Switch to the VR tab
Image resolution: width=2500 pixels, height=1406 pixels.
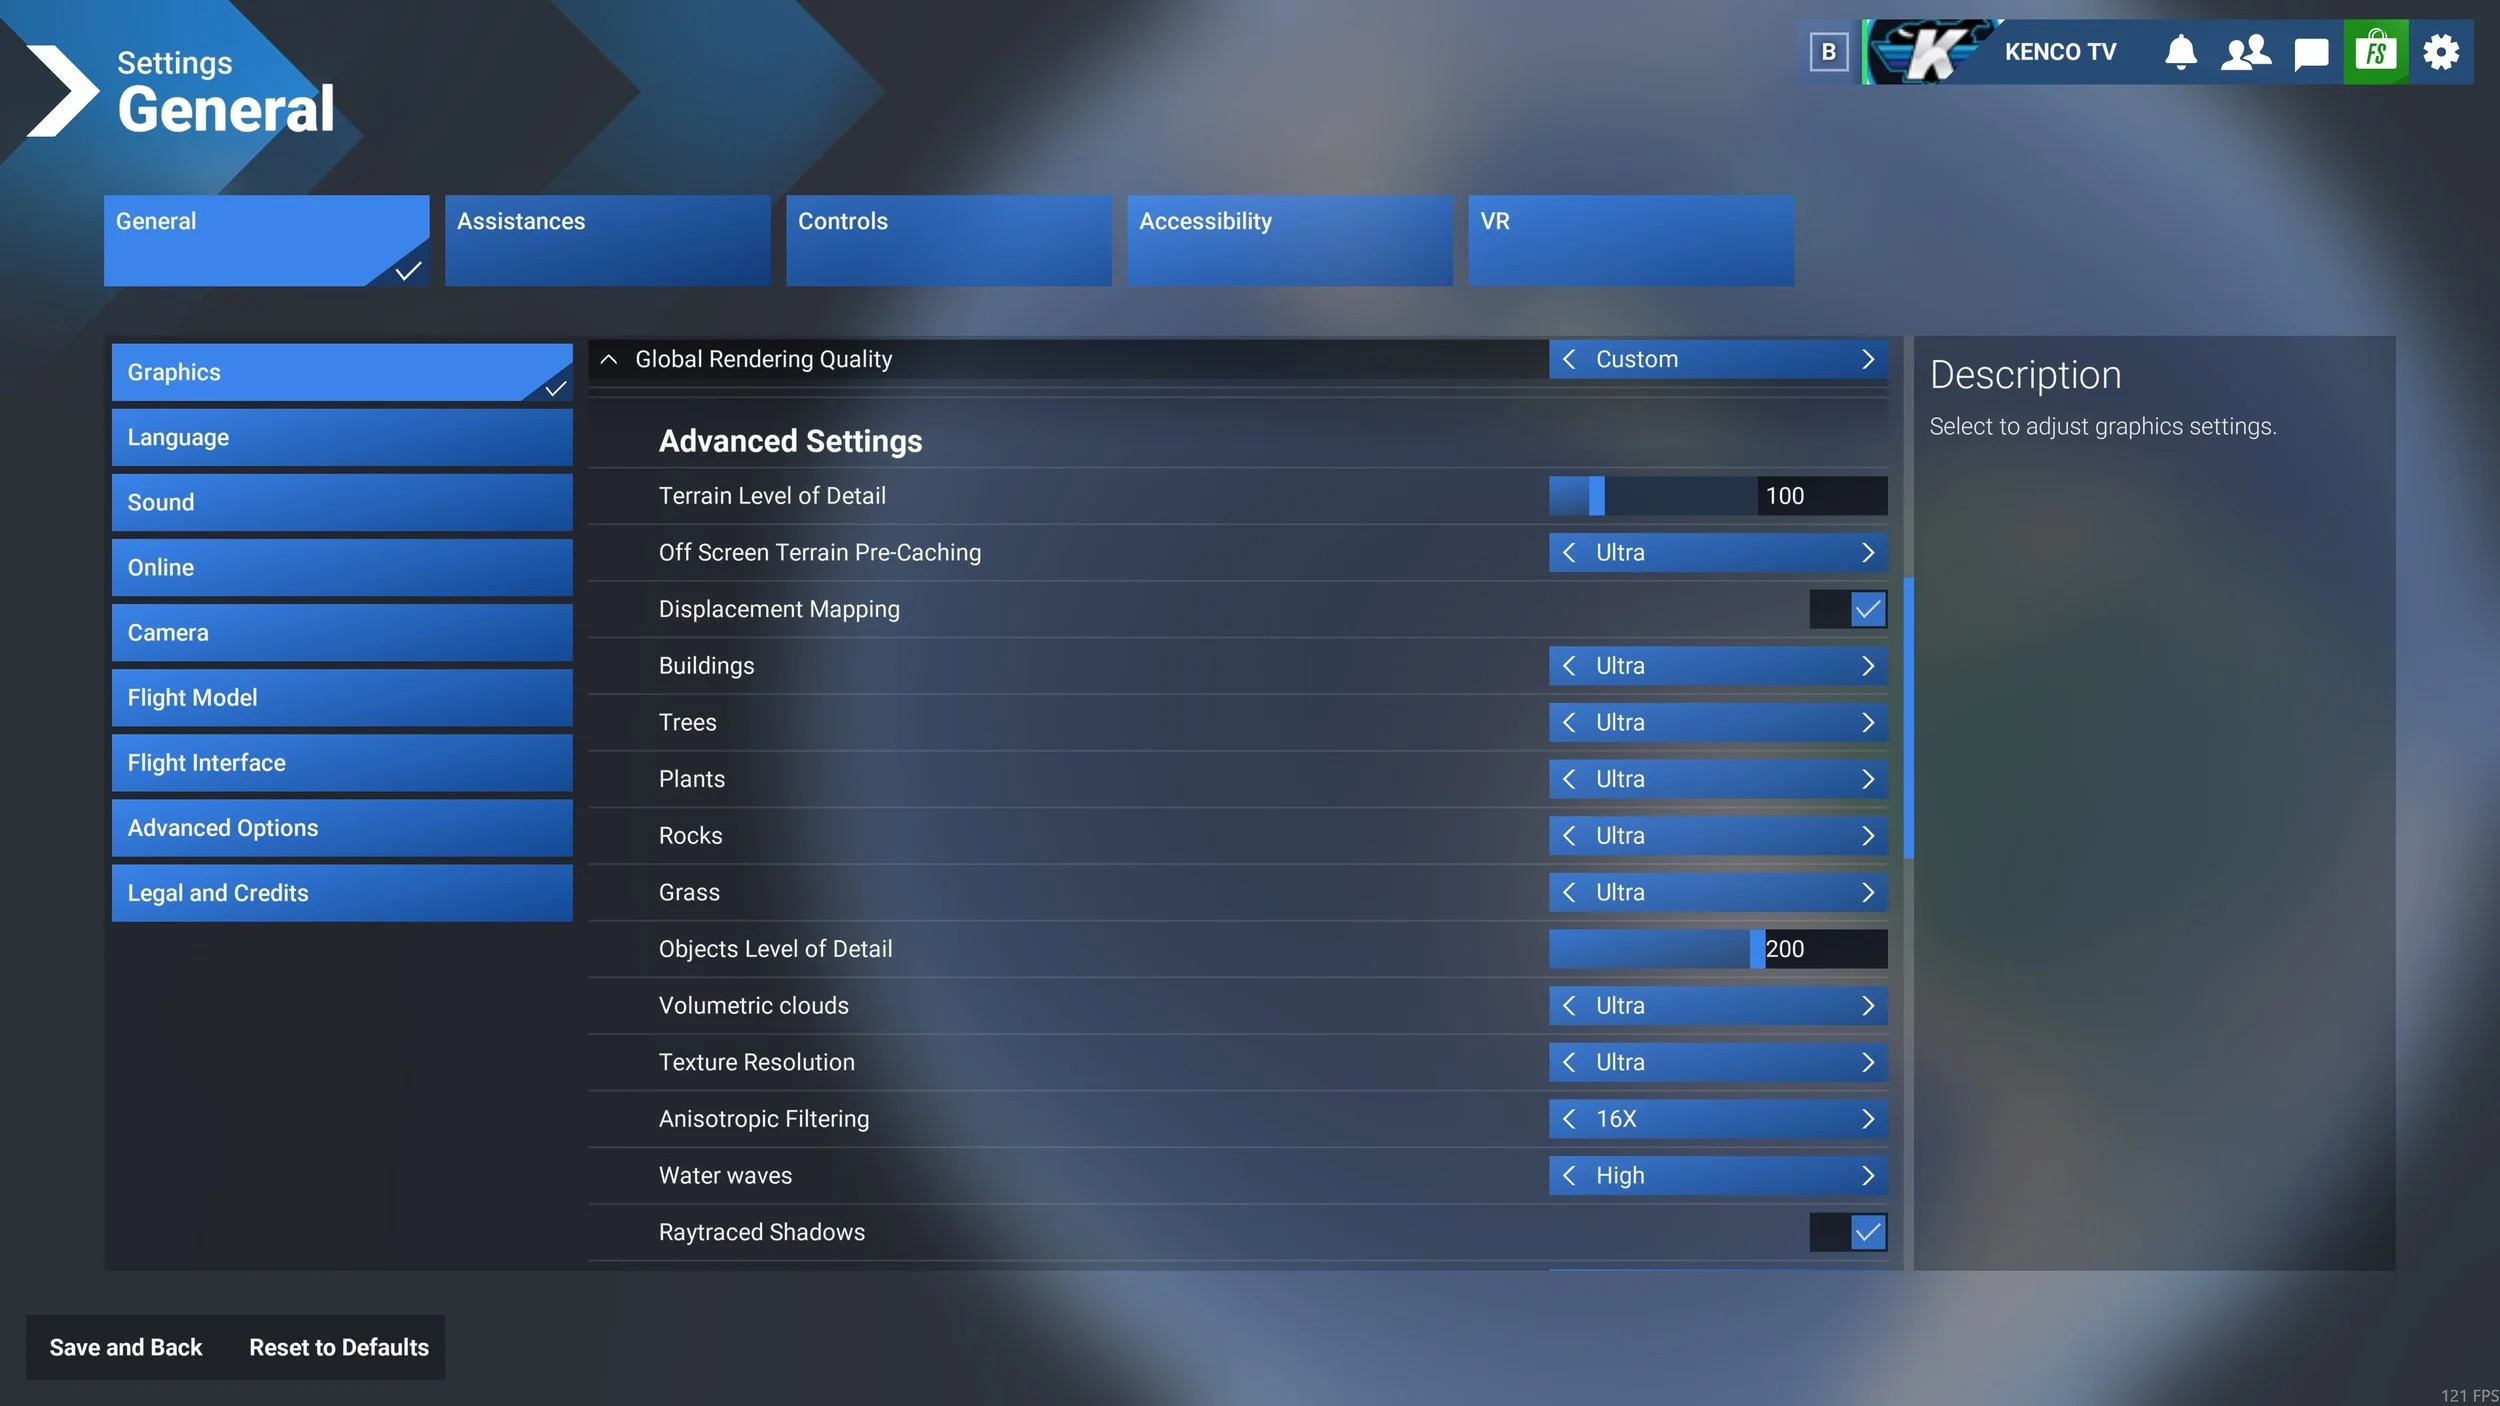coord(1630,240)
